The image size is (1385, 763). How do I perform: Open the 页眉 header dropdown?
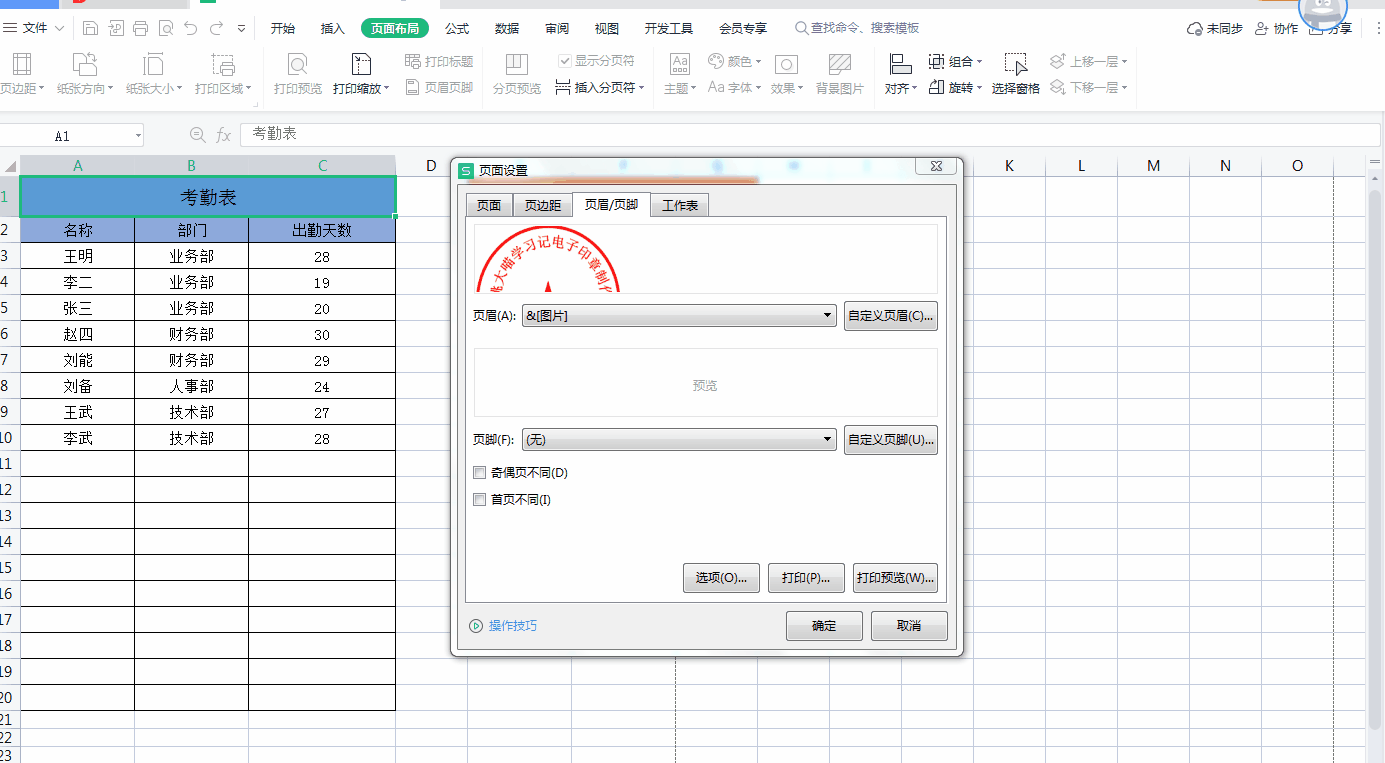click(679, 316)
